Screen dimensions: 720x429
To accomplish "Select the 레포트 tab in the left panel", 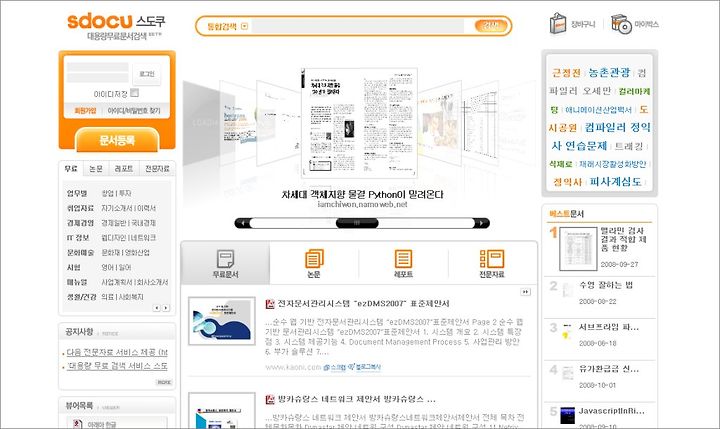I will [123, 169].
